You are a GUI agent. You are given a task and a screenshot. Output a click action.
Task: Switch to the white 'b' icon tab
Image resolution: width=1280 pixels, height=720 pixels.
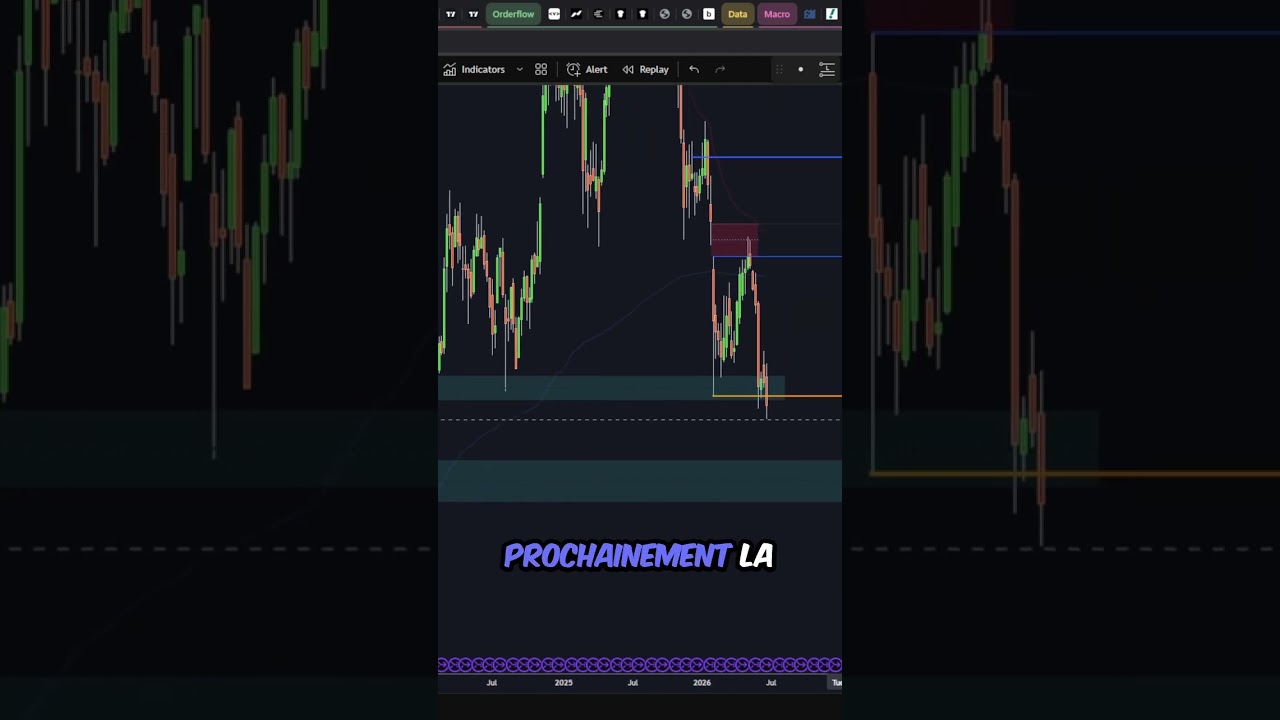[708, 14]
